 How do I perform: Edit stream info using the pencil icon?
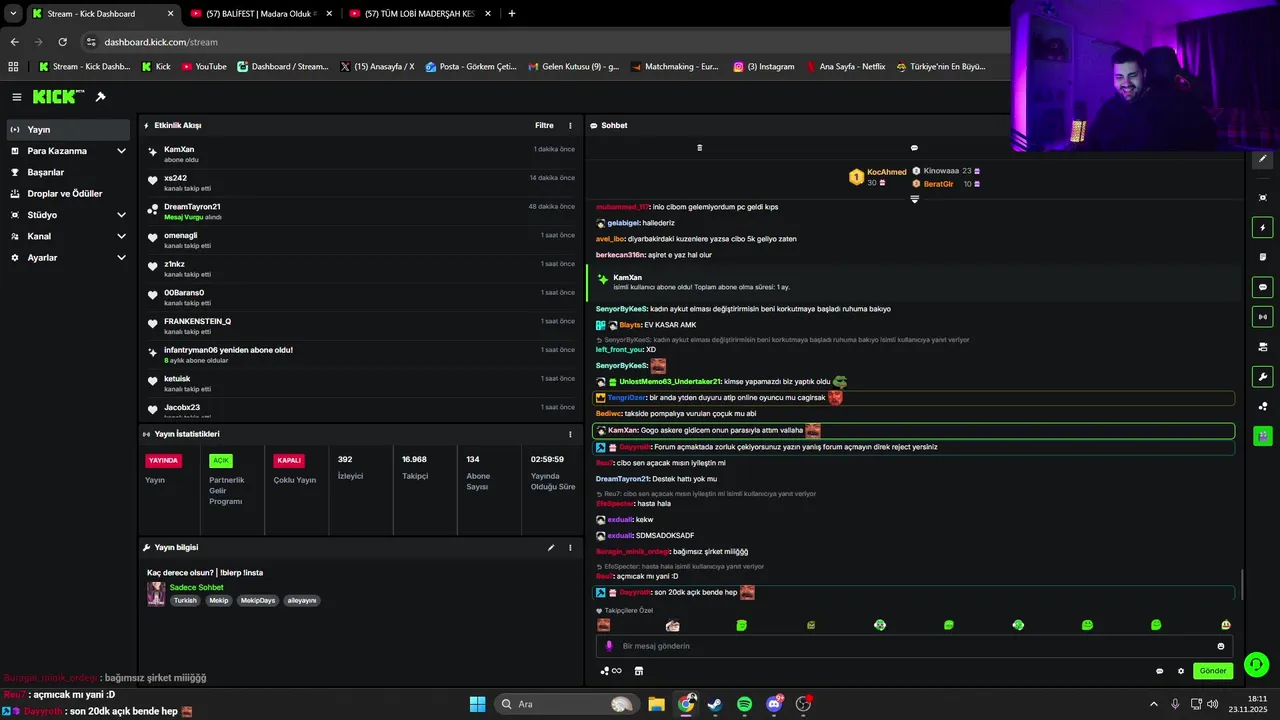coord(551,548)
